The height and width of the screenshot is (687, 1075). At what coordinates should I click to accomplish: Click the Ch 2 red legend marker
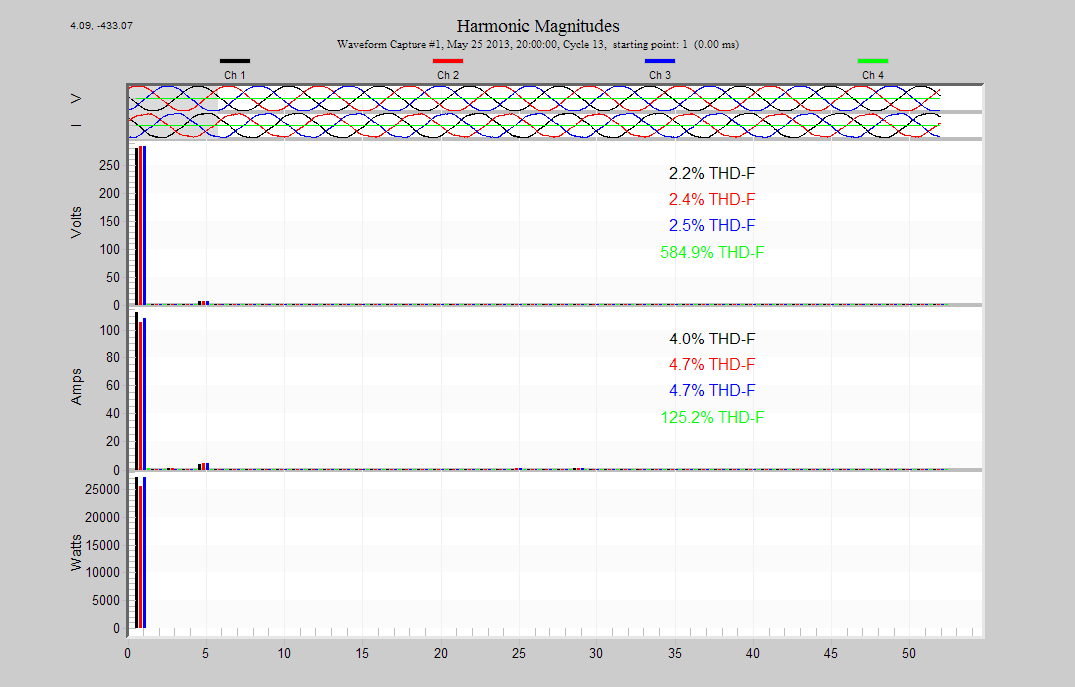(446, 60)
